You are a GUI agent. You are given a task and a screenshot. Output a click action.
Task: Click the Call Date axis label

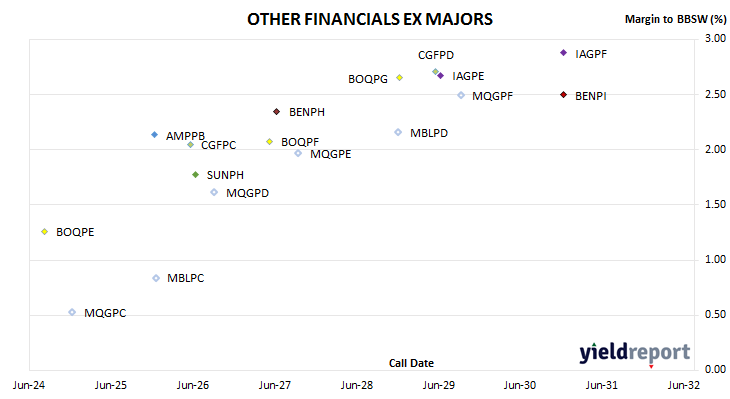(411, 363)
